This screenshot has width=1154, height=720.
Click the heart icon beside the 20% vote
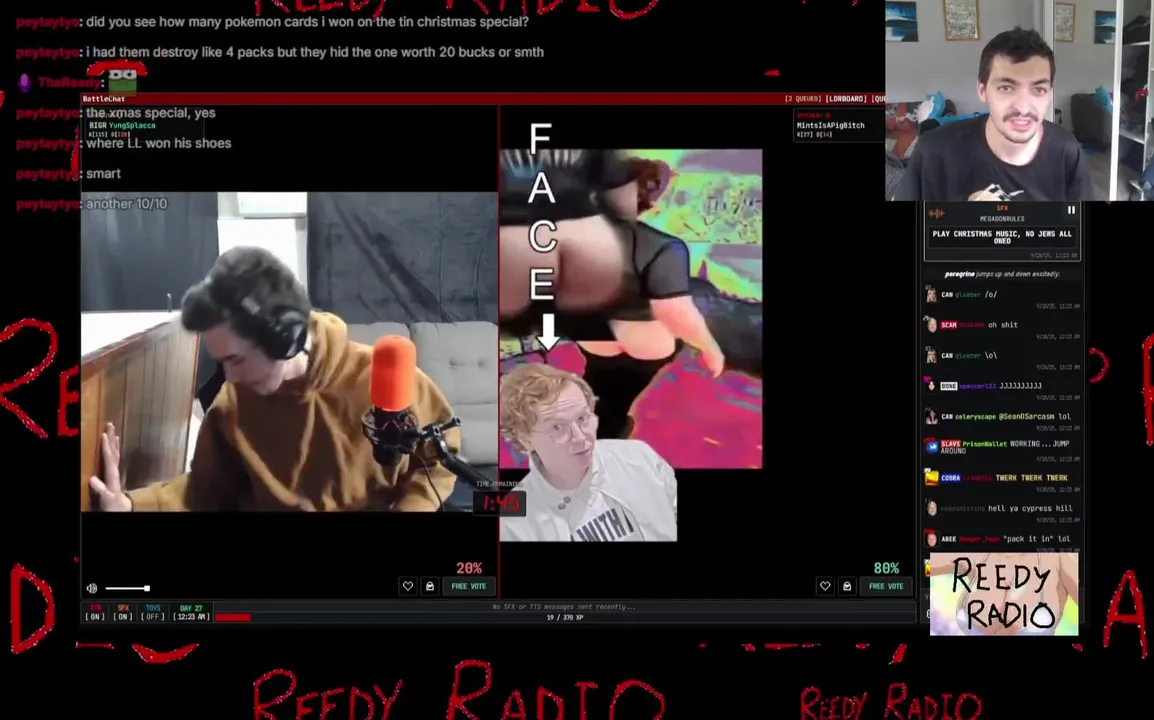pyautogui.click(x=408, y=586)
